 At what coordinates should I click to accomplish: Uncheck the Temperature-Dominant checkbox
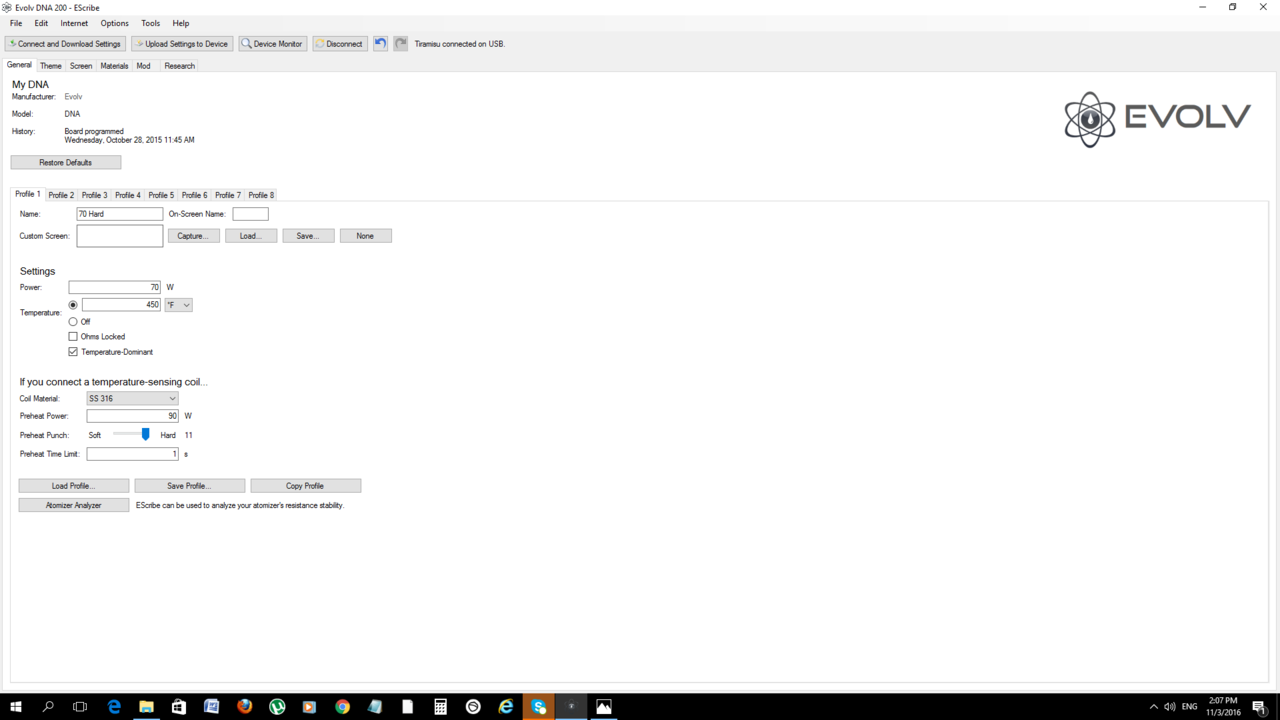tap(73, 352)
